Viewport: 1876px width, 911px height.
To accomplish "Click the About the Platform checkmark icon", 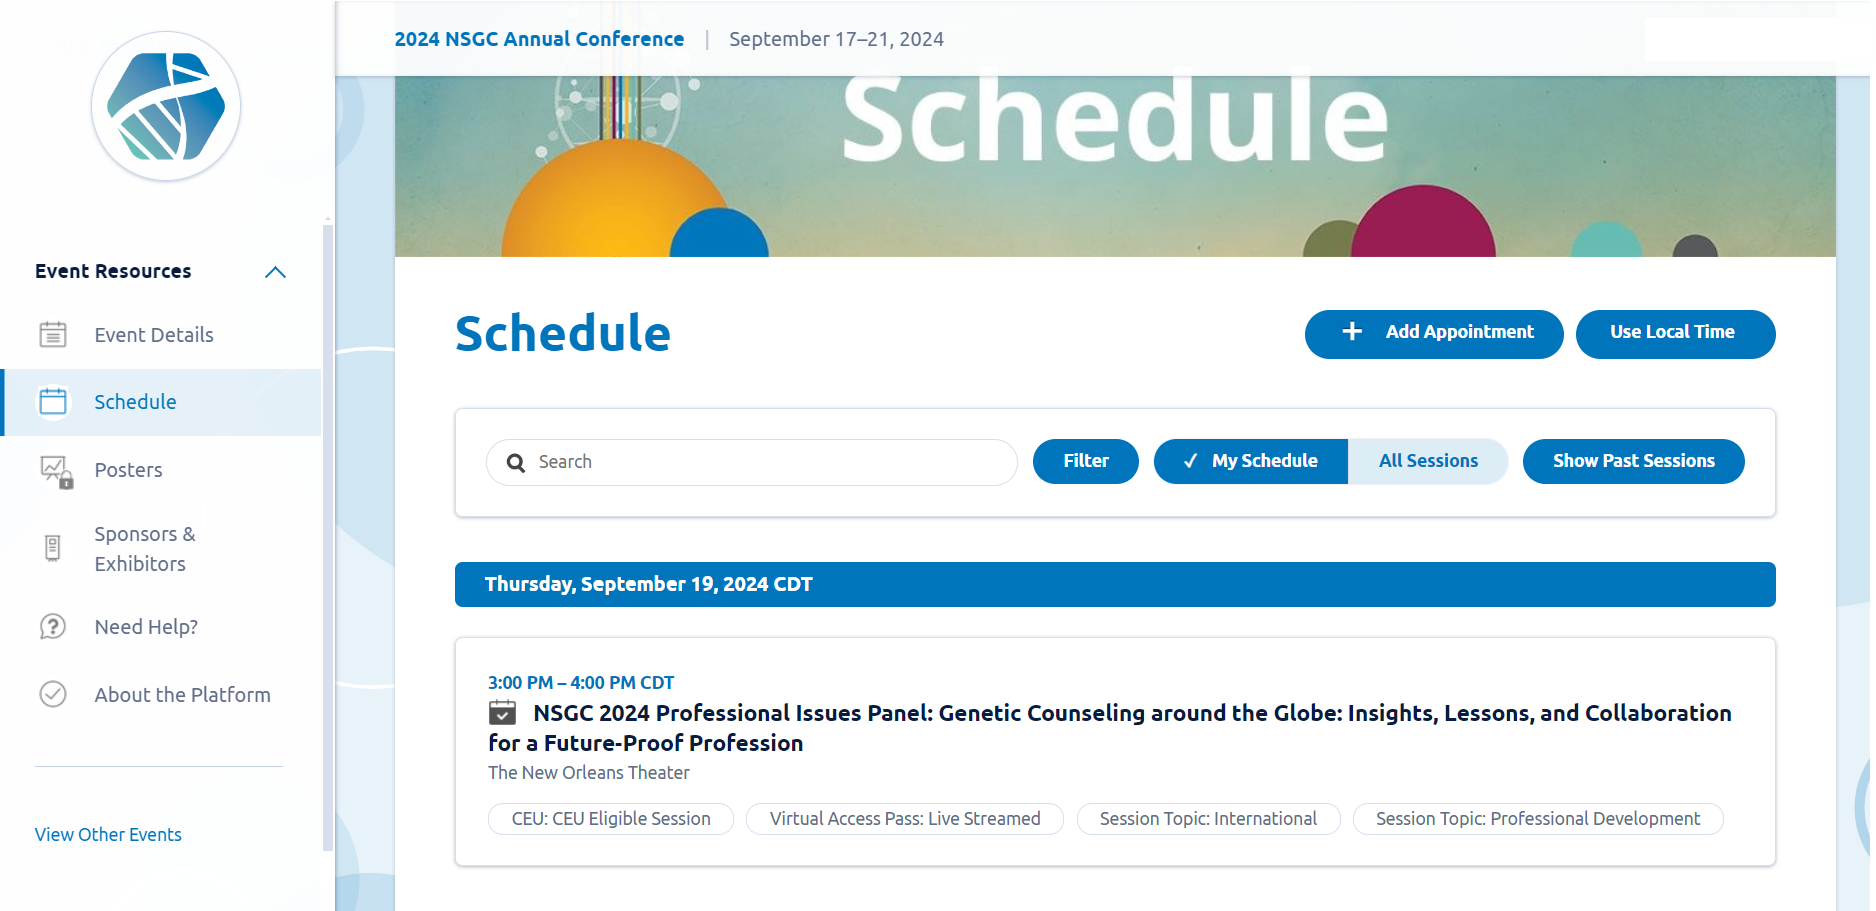I will pos(53,694).
